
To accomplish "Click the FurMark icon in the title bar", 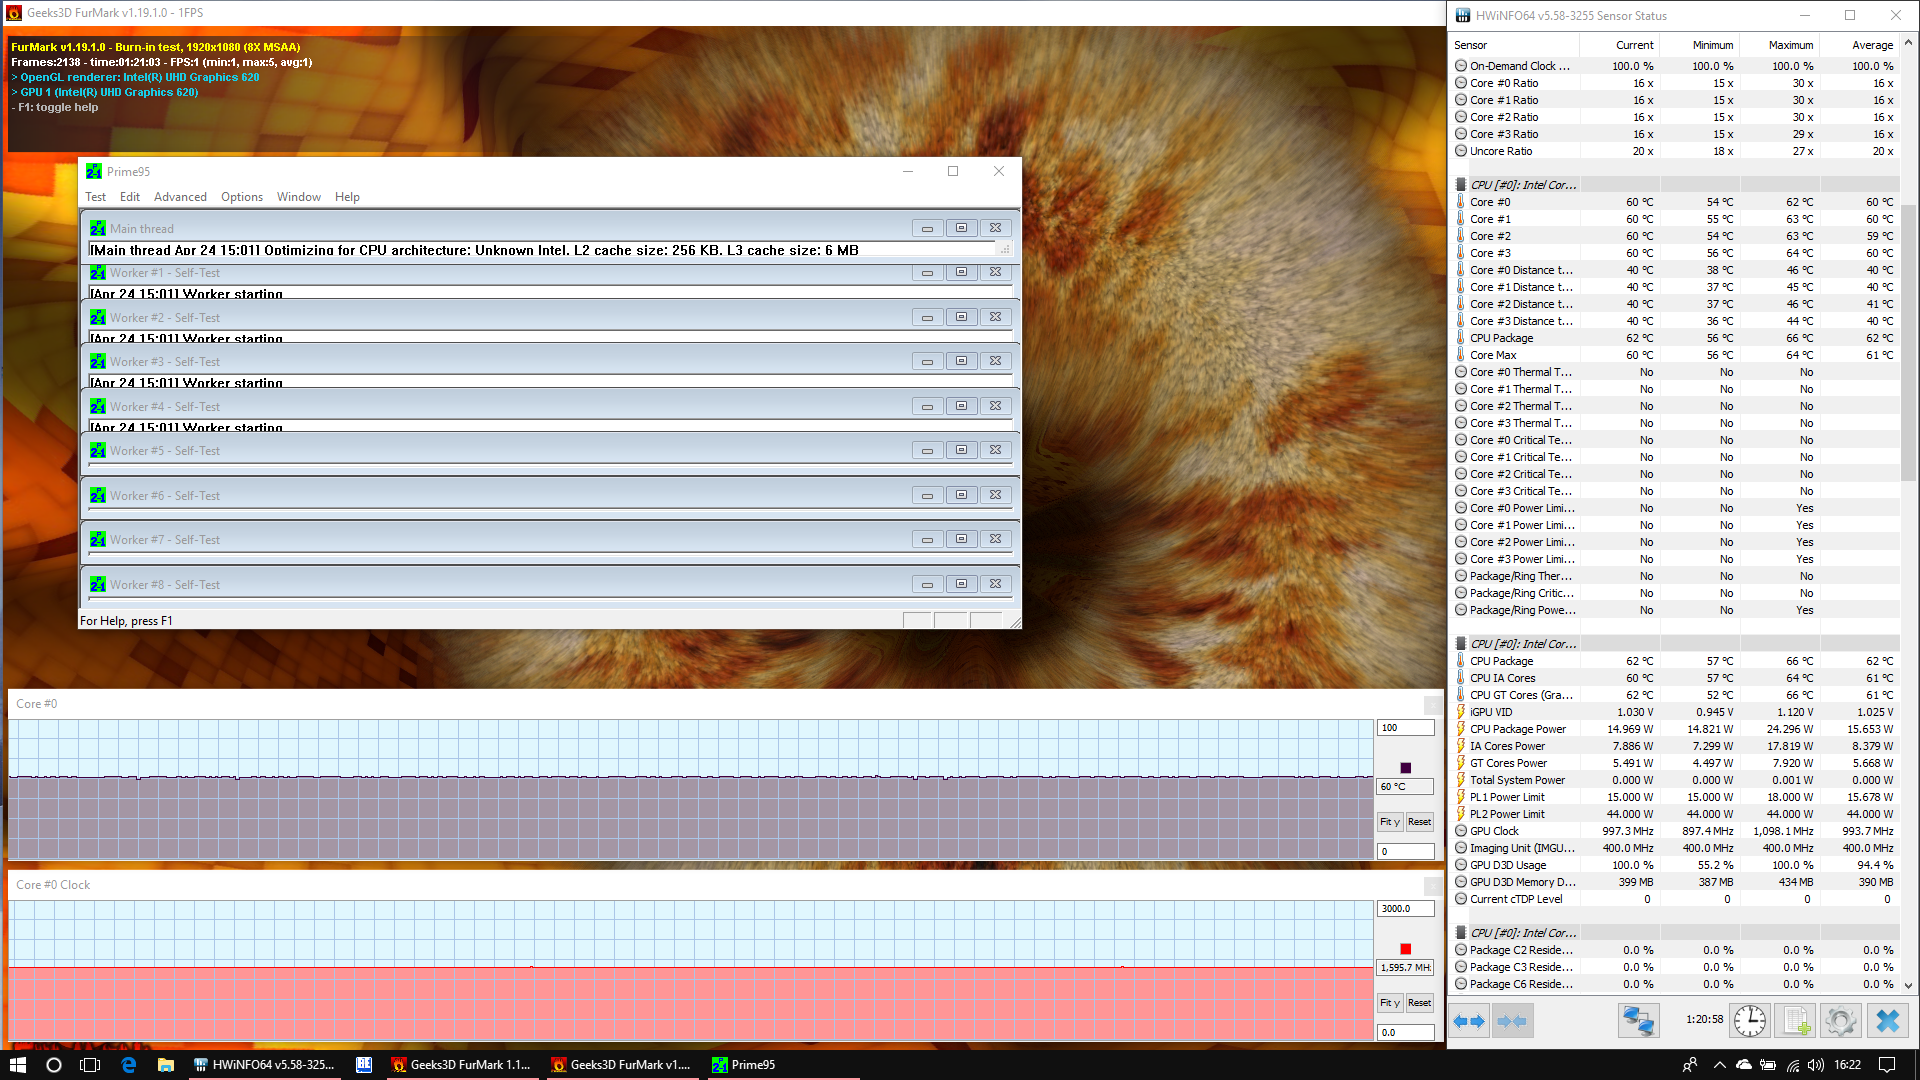I will point(14,13).
